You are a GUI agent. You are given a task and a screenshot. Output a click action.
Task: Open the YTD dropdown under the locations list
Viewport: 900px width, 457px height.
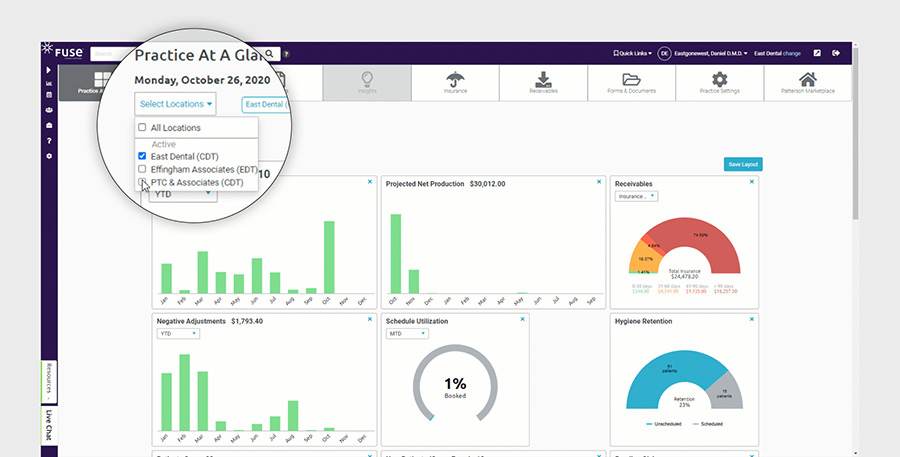tap(183, 194)
